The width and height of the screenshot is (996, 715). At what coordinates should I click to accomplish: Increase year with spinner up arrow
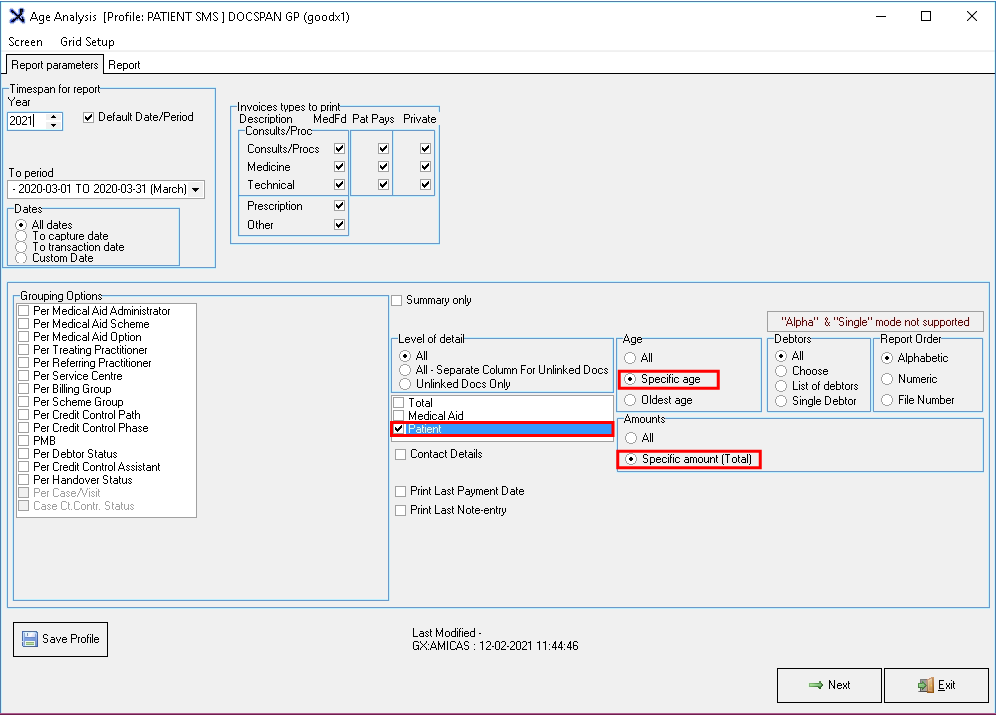pyautogui.click(x=55, y=117)
